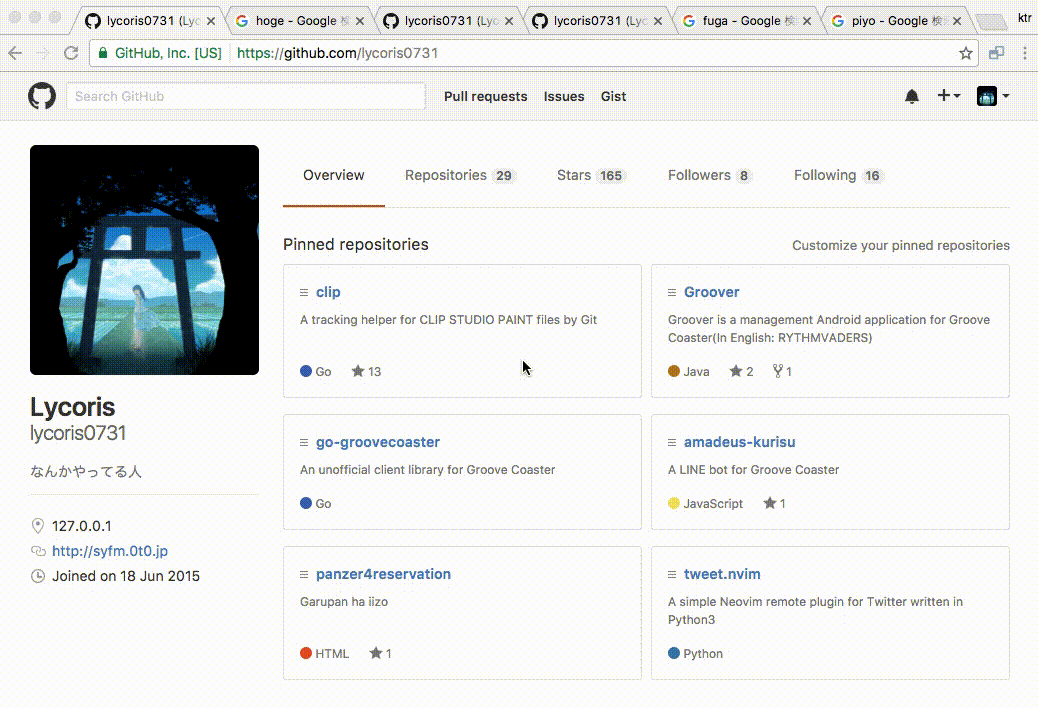Click the blue Go language dot on clip
The image size is (1038, 708).
306,371
